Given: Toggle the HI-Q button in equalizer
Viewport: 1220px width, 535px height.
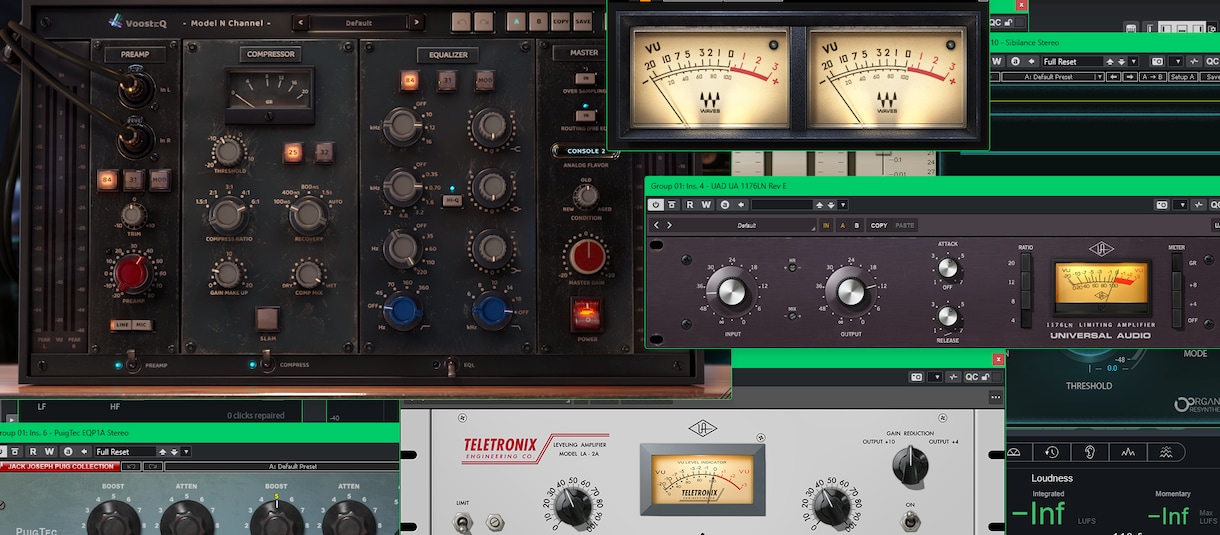Looking at the screenshot, I should (452, 201).
